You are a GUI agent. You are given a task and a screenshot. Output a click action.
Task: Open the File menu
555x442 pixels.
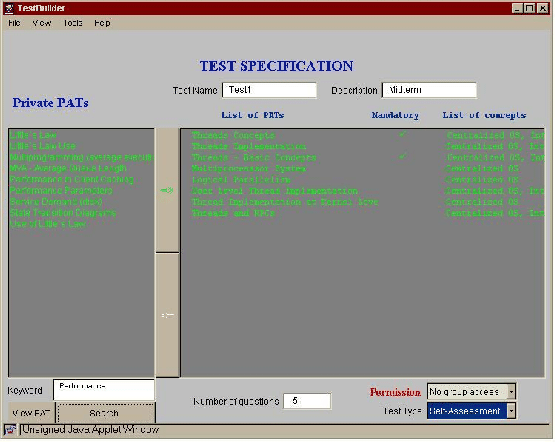pyautogui.click(x=15, y=23)
